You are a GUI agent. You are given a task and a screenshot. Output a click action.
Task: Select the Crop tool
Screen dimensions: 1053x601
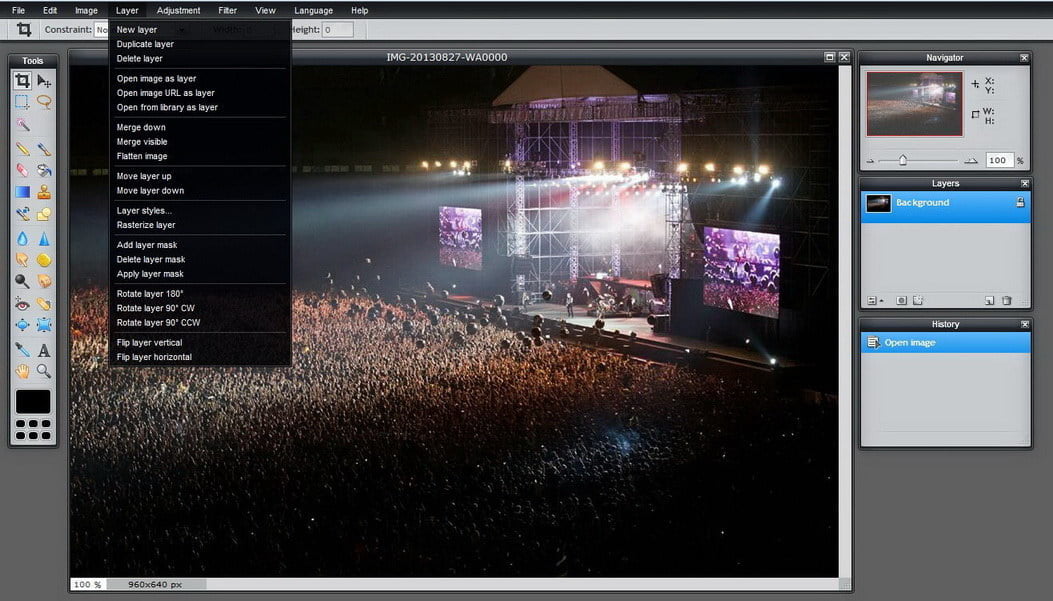(x=22, y=81)
